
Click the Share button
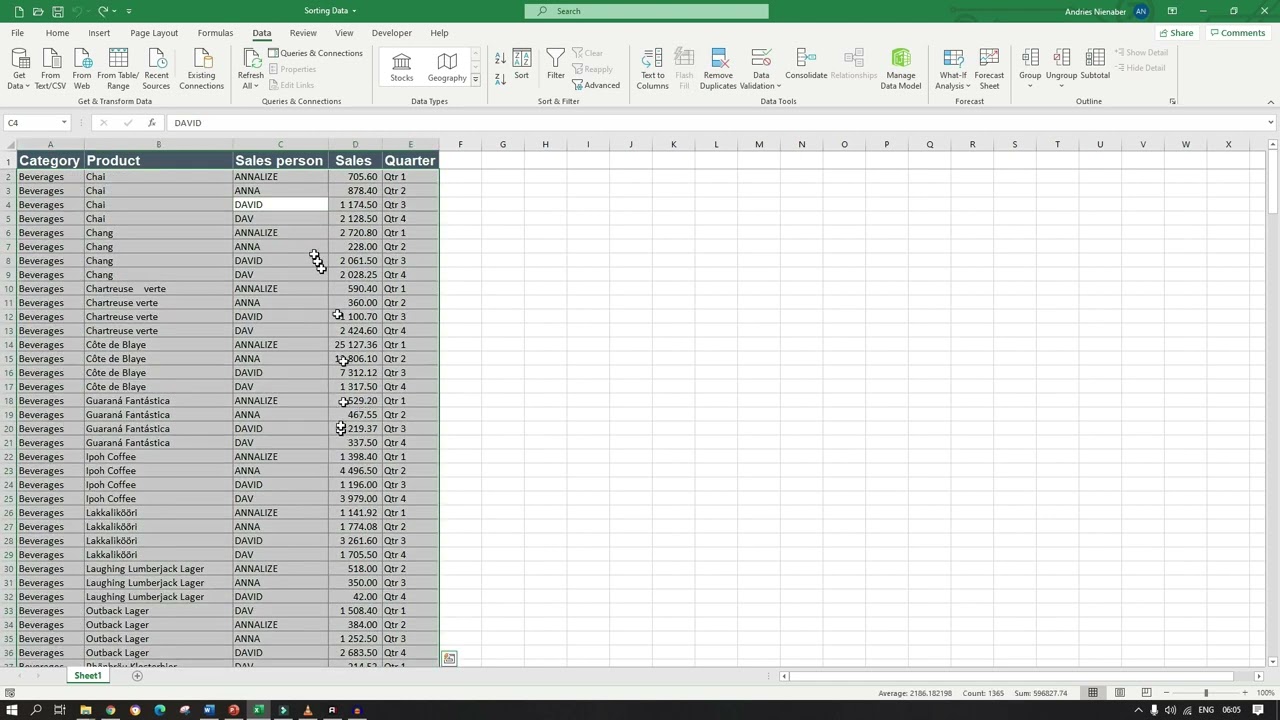[1175, 33]
